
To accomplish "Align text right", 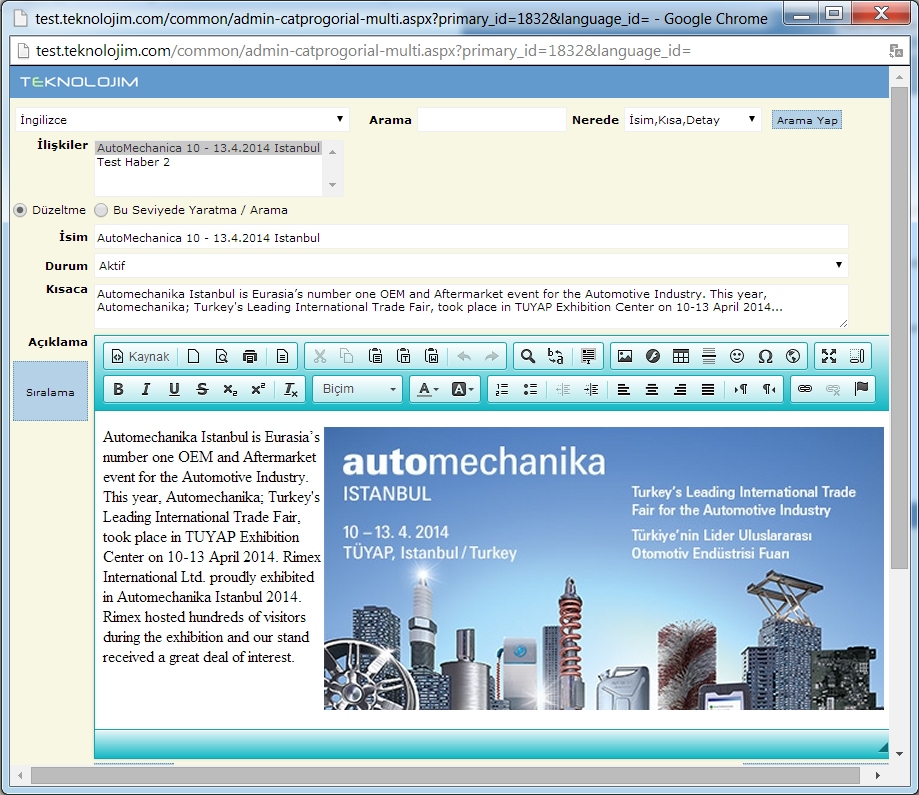I will pyautogui.click(x=680, y=389).
